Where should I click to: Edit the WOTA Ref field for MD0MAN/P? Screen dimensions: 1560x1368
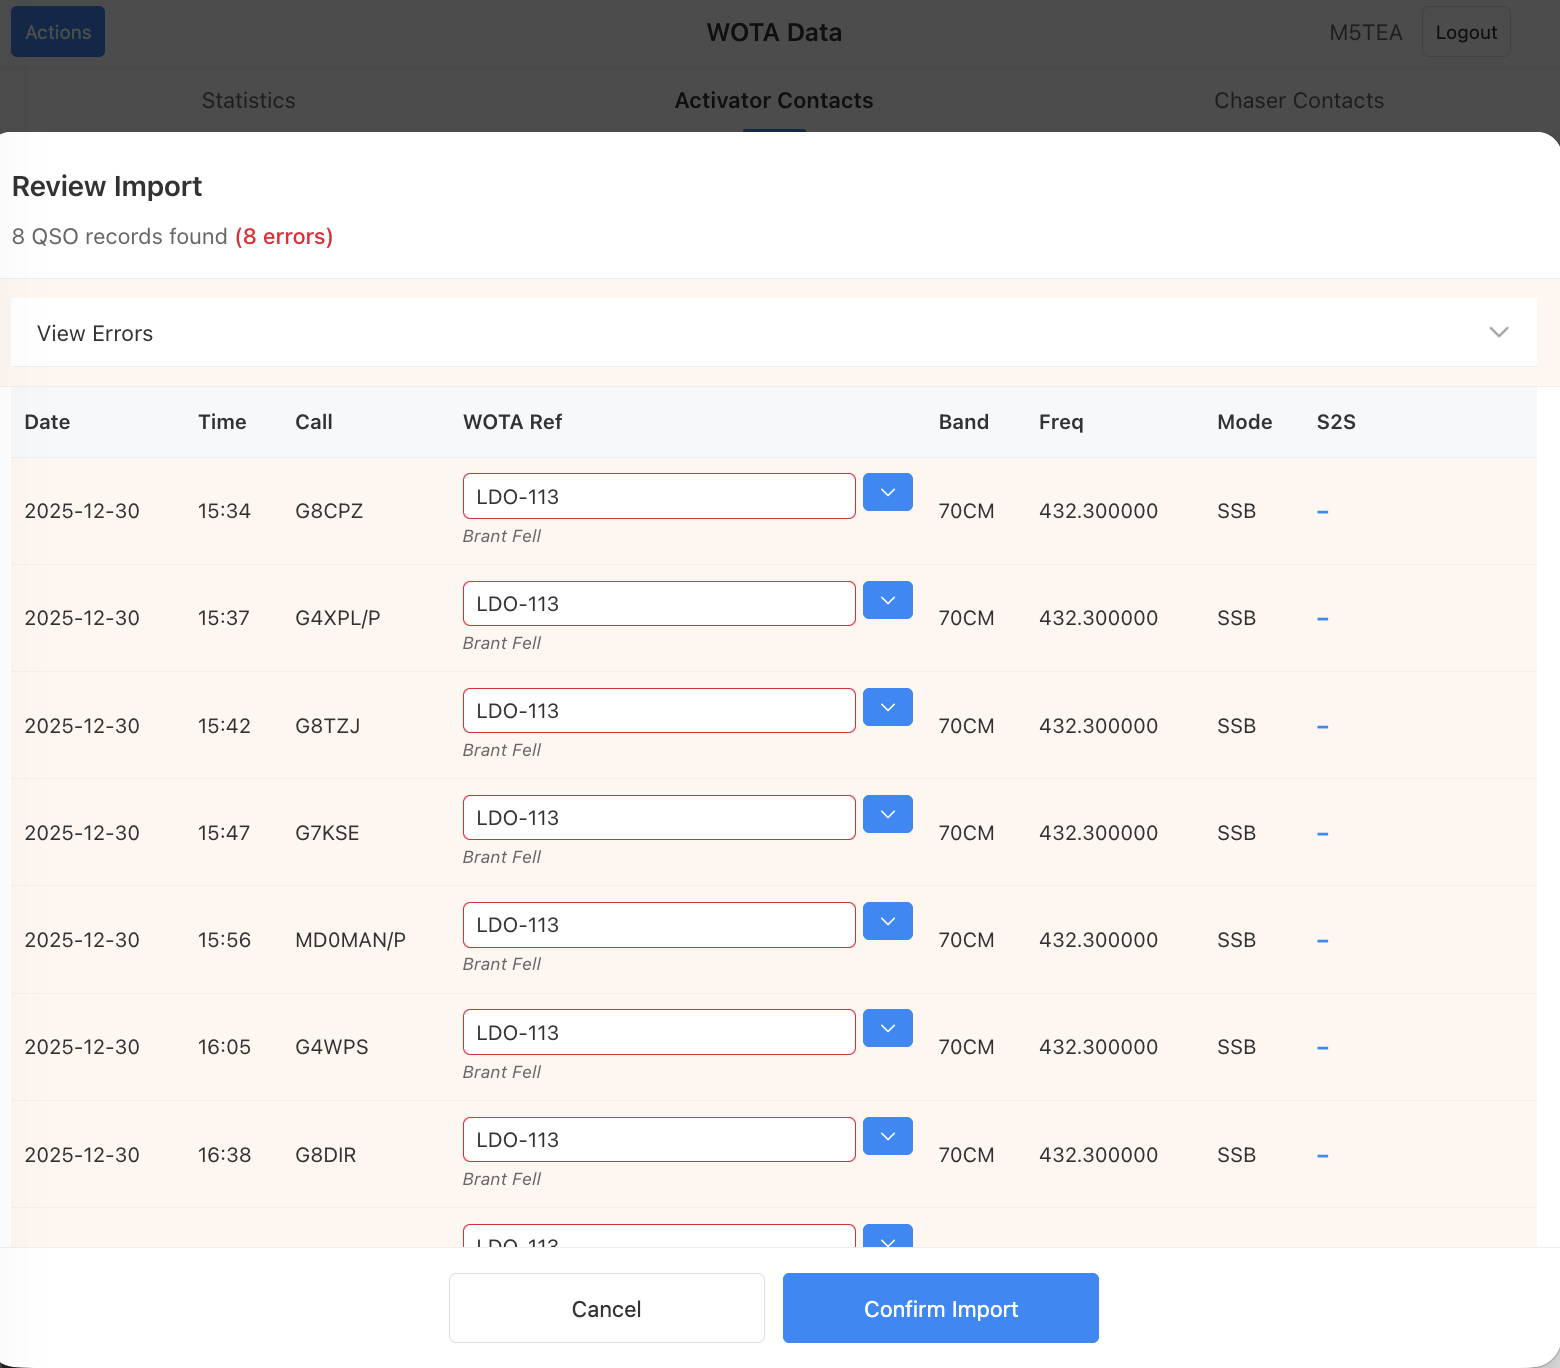pyautogui.click(x=658, y=925)
